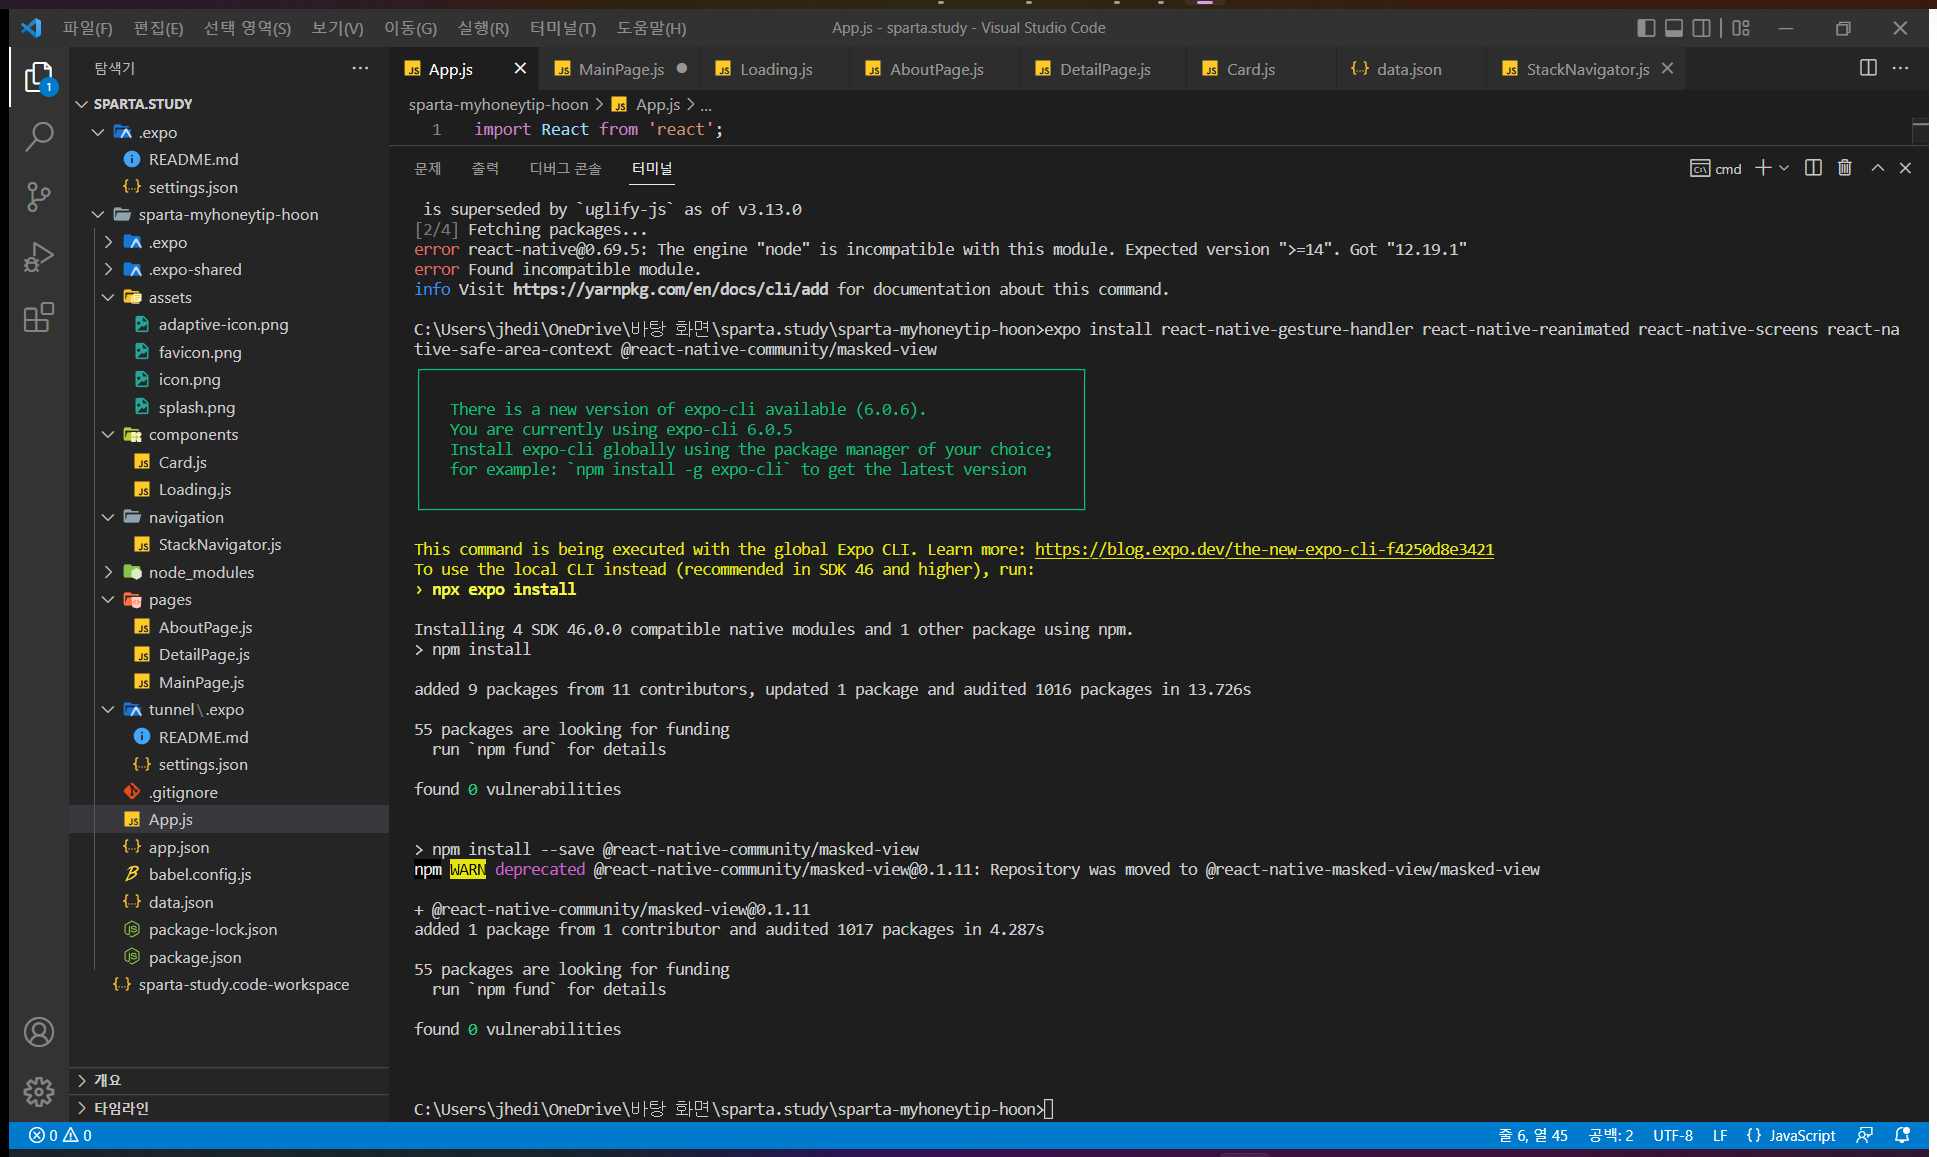
Task: Open the Search view in activity bar
Action: tap(39, 136)
